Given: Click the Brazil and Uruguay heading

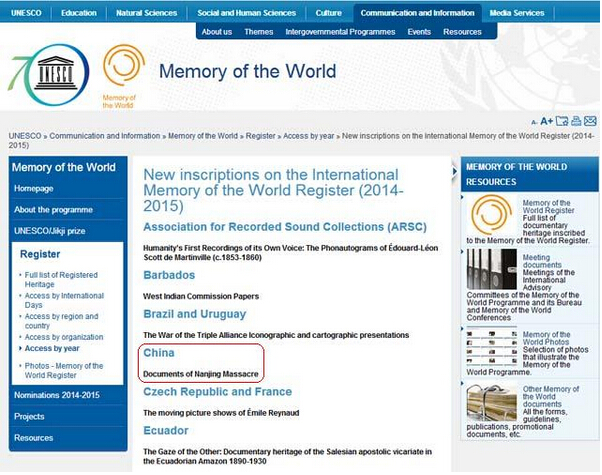Looking at the screenshot, I should coord(195,314).
